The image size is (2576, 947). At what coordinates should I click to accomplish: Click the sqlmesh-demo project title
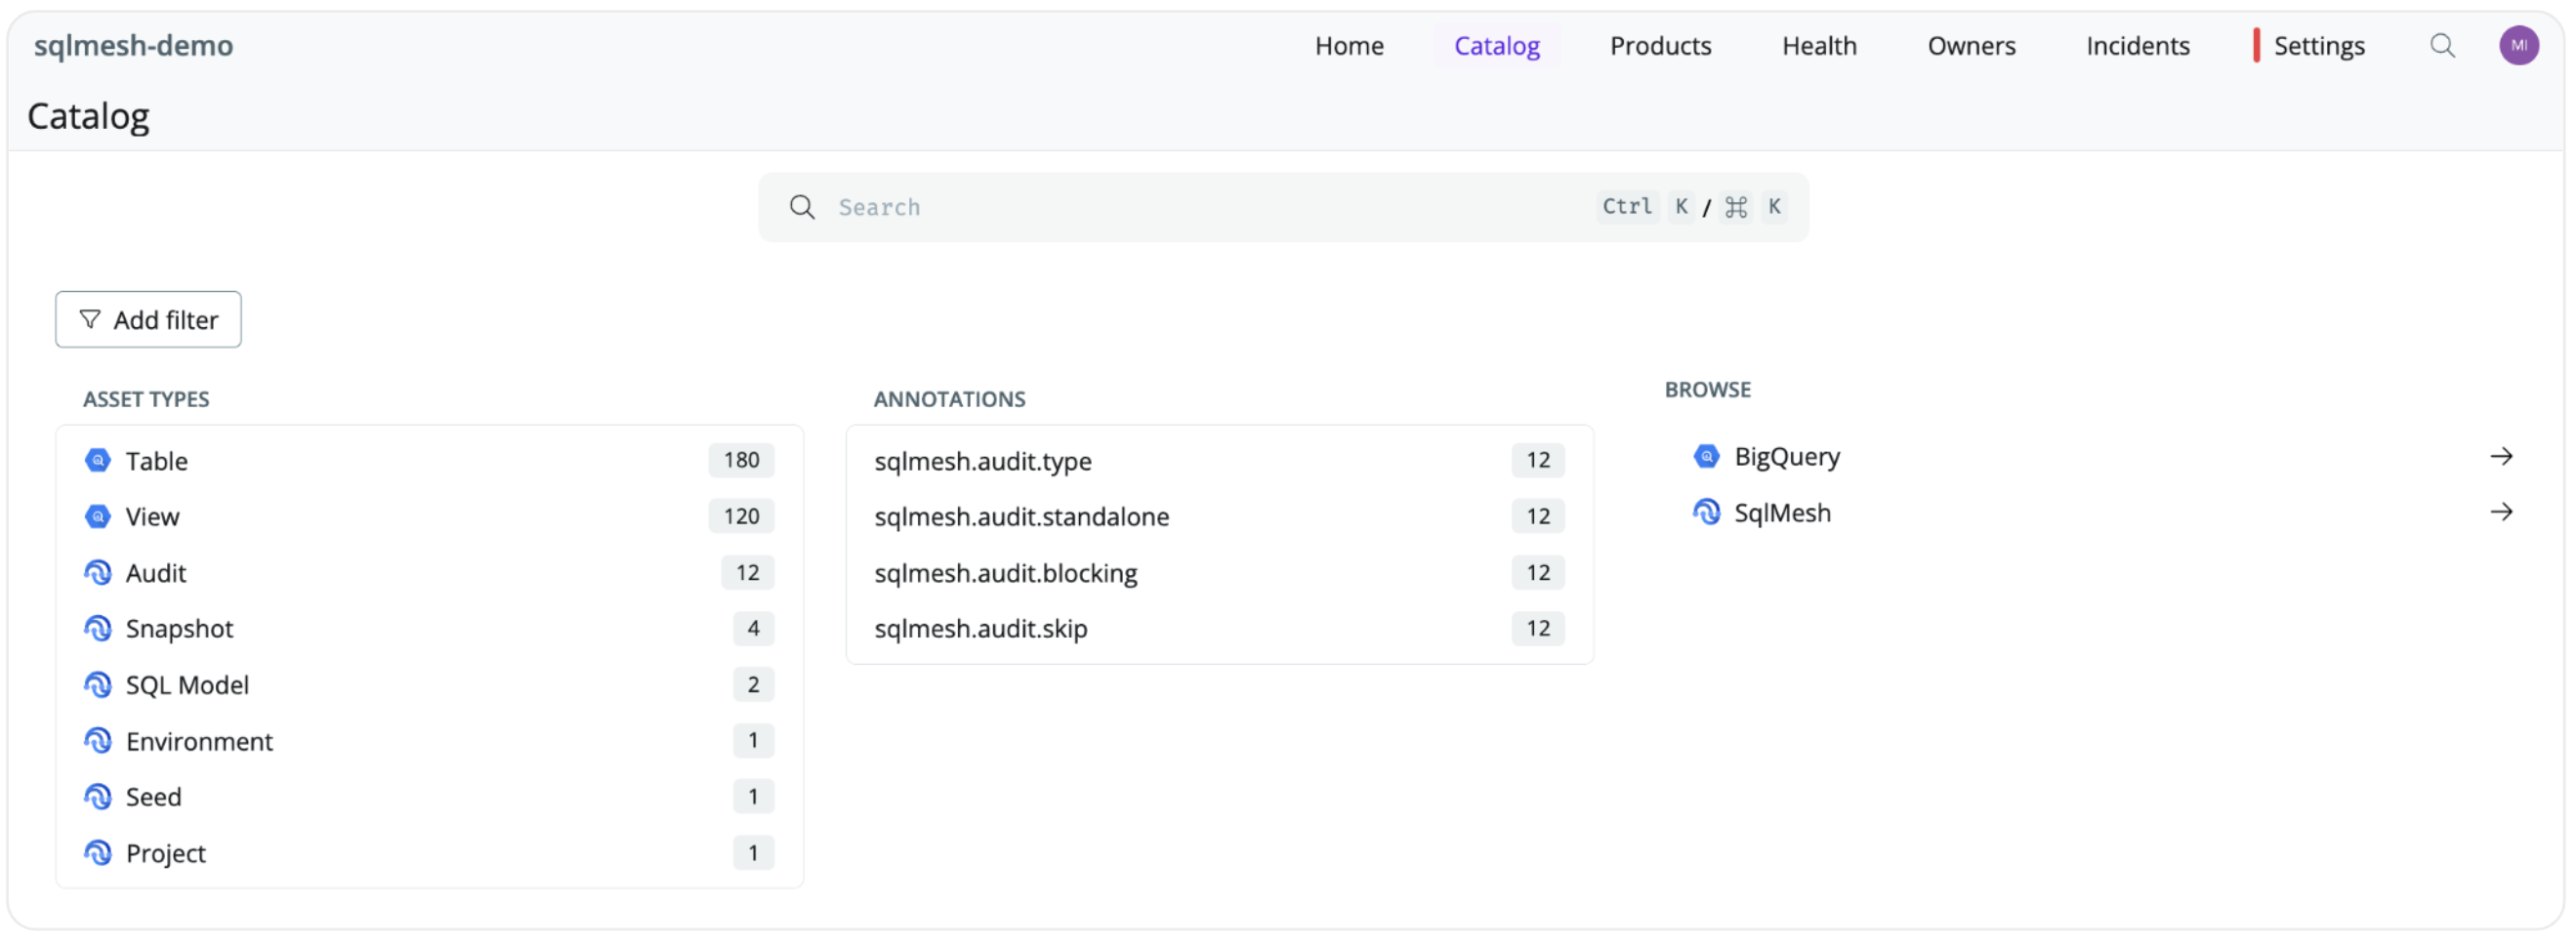point(133,46)
